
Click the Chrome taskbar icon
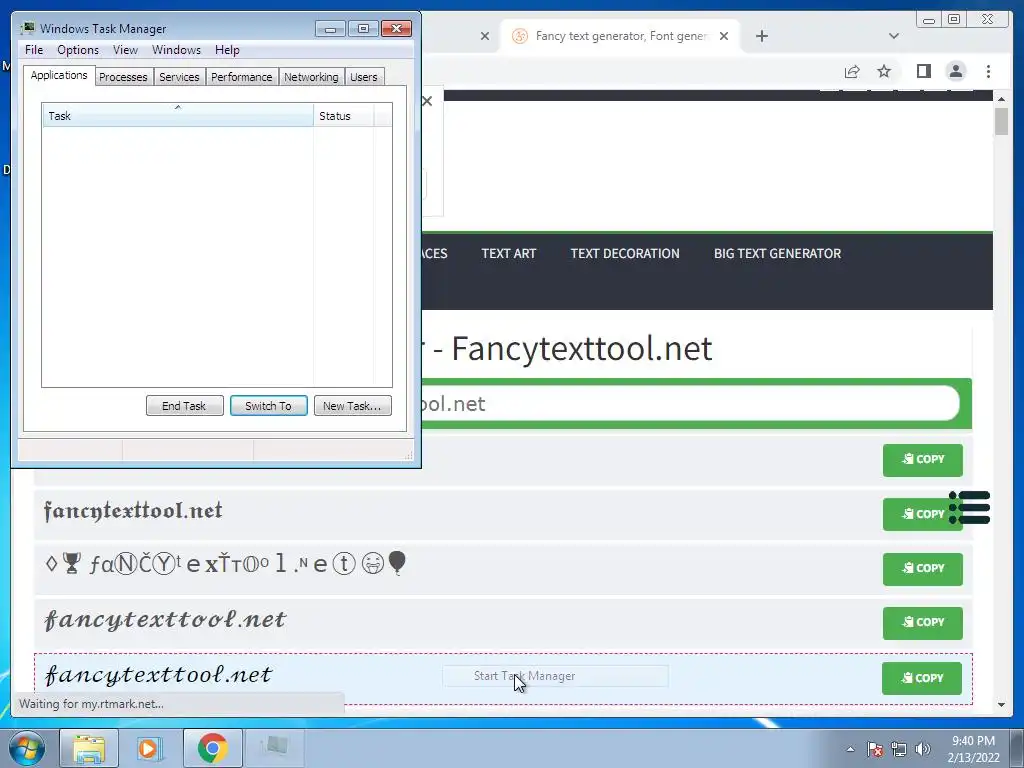212,748
